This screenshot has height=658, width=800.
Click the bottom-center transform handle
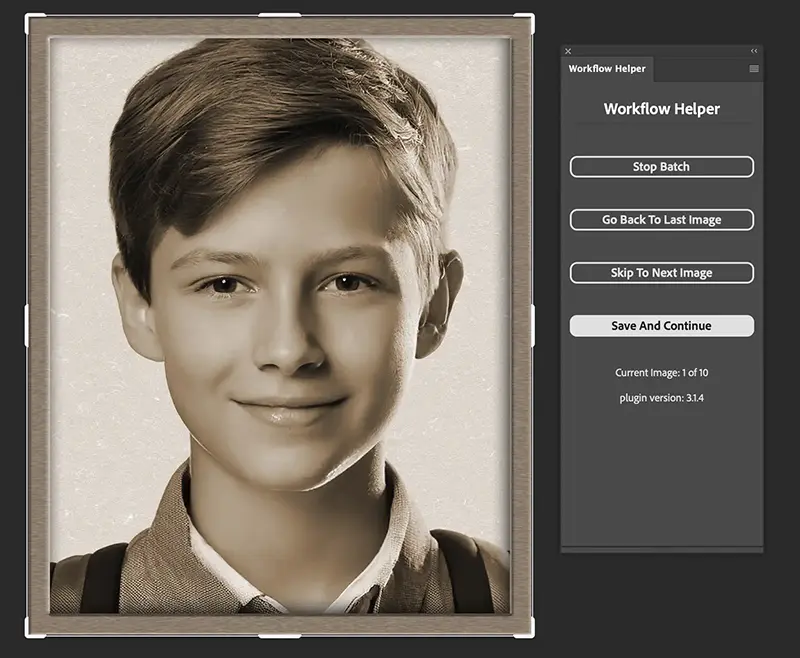pyautogui.click(x=280, y=636)
